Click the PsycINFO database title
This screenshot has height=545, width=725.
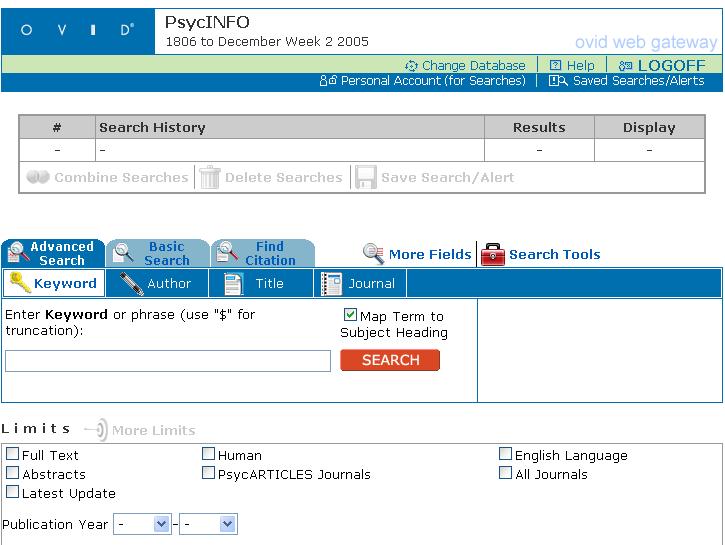tap(207, 22)
